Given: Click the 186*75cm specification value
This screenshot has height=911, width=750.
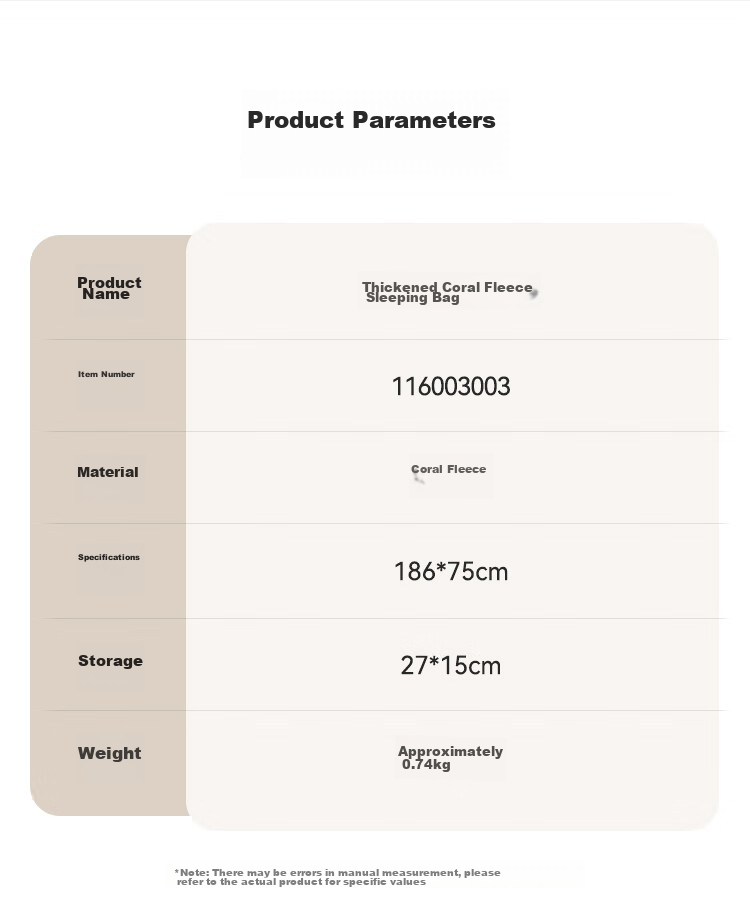Looking at the screenshot, I should 451,571.
